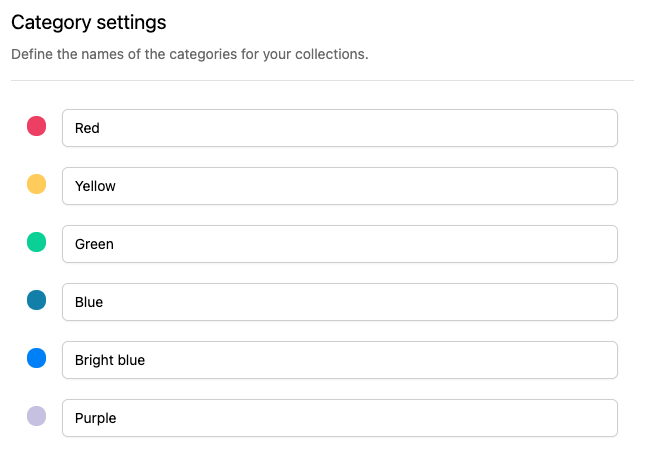
Task: Click the Bright blue color circle
Action: click(36, 358)
